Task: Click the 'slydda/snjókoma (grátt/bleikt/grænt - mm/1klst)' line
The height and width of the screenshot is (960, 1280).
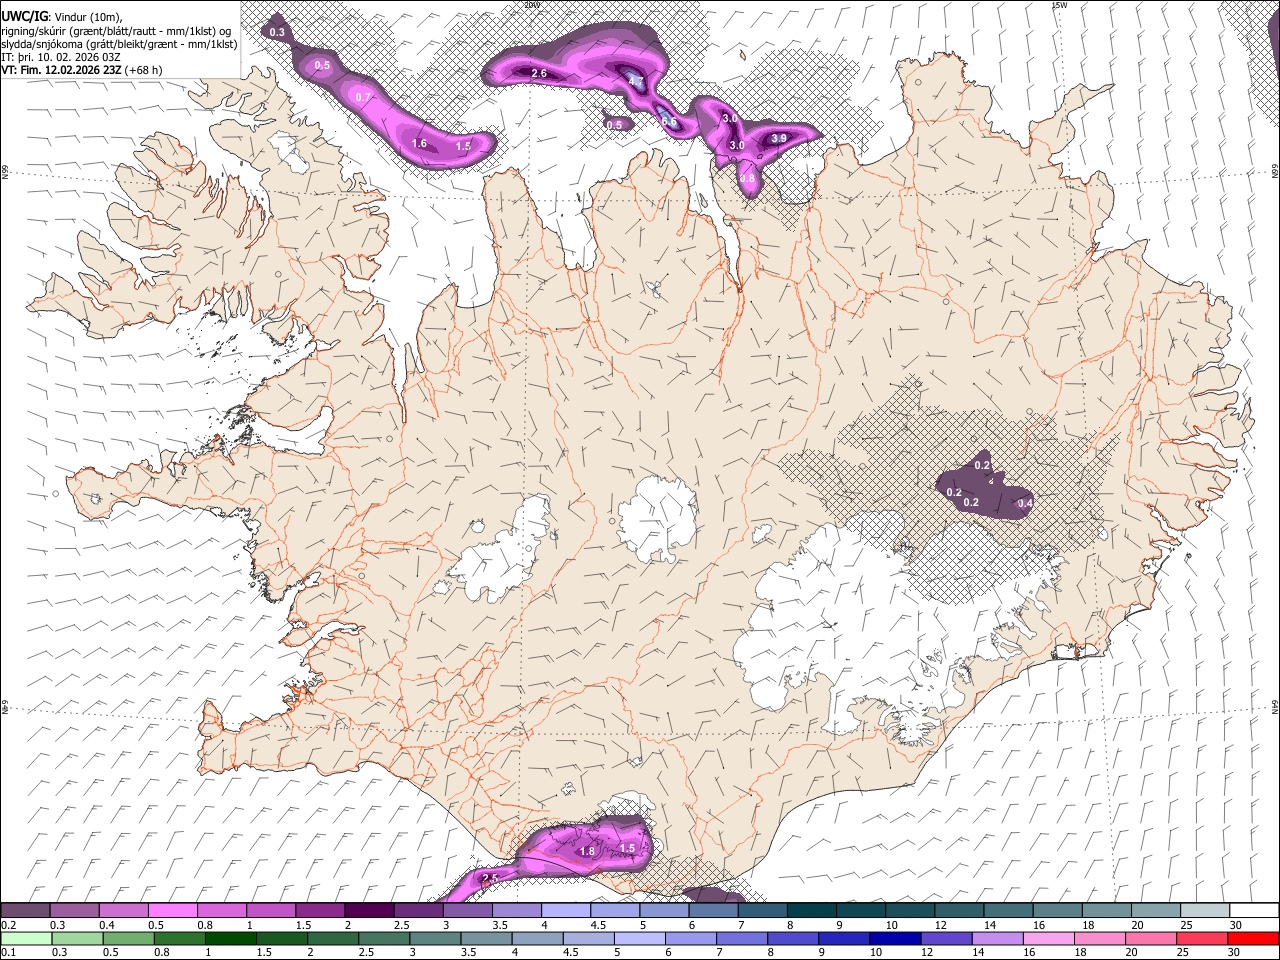Action: coord(119,44)
